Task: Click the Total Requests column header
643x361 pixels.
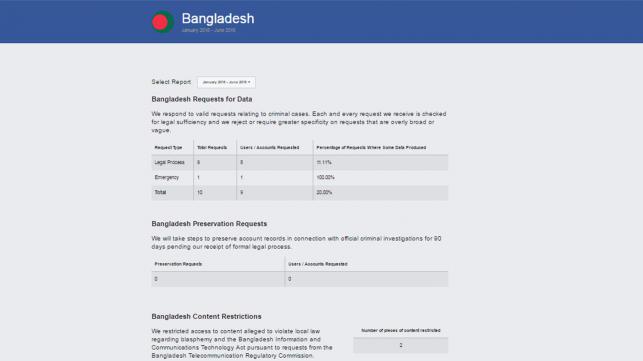Action: click(x=212, y=147)
